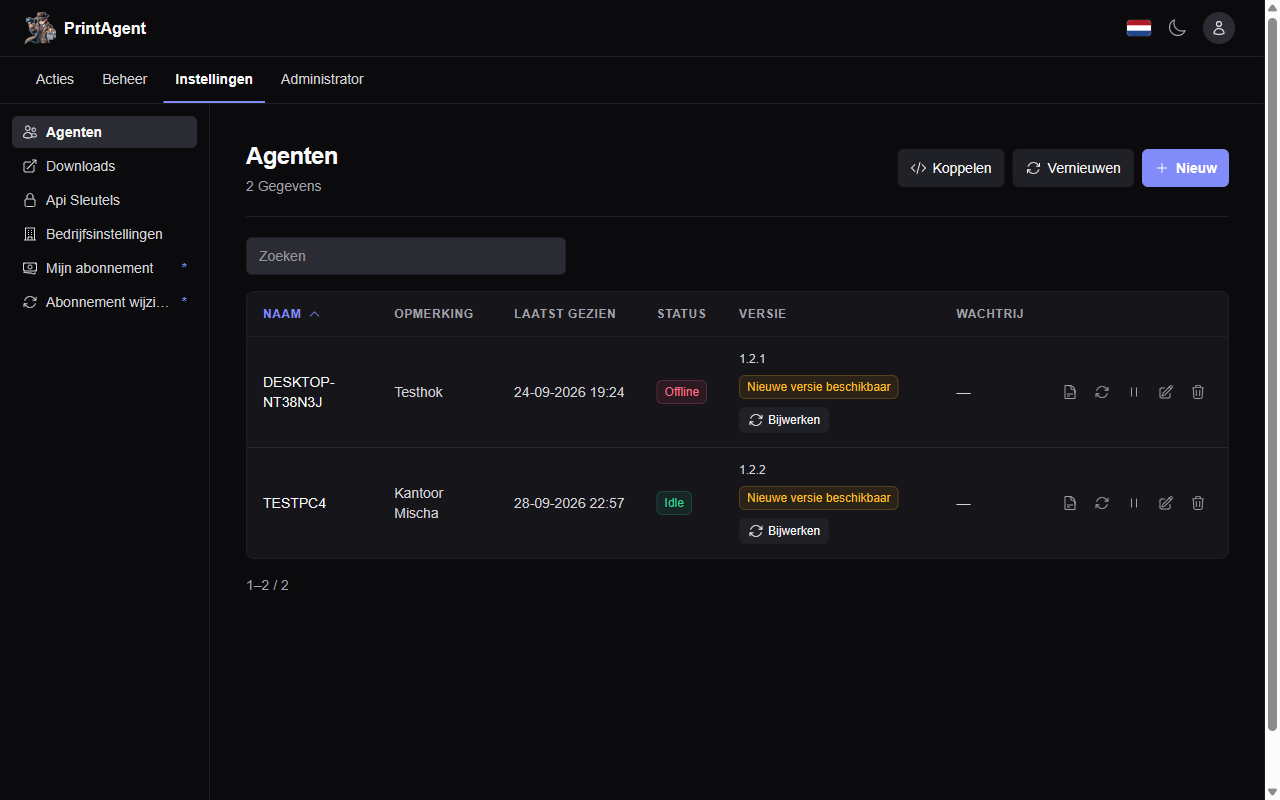This screenshot has height=800, width=1280.
Task: Click the 24-09-2026 19:24 timestamp
Action: (x=569, y=392)
